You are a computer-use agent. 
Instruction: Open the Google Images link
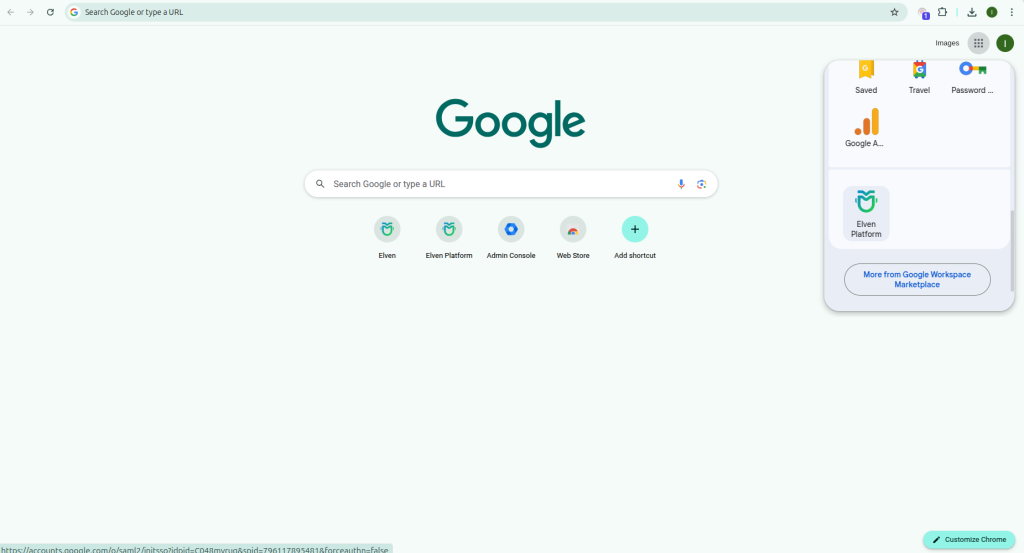coord(947,43)
